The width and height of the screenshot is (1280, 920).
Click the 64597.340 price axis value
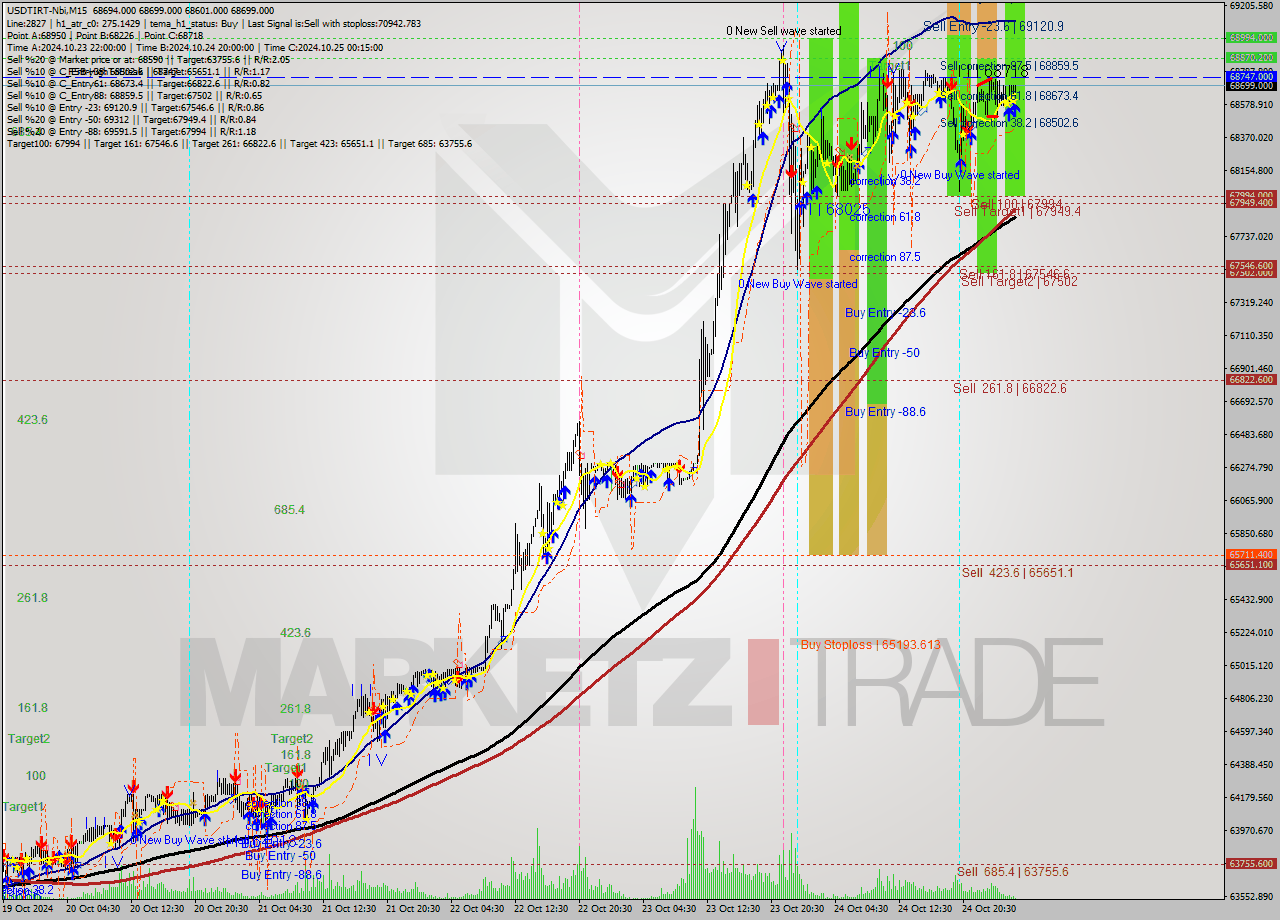coord(1251,731)
